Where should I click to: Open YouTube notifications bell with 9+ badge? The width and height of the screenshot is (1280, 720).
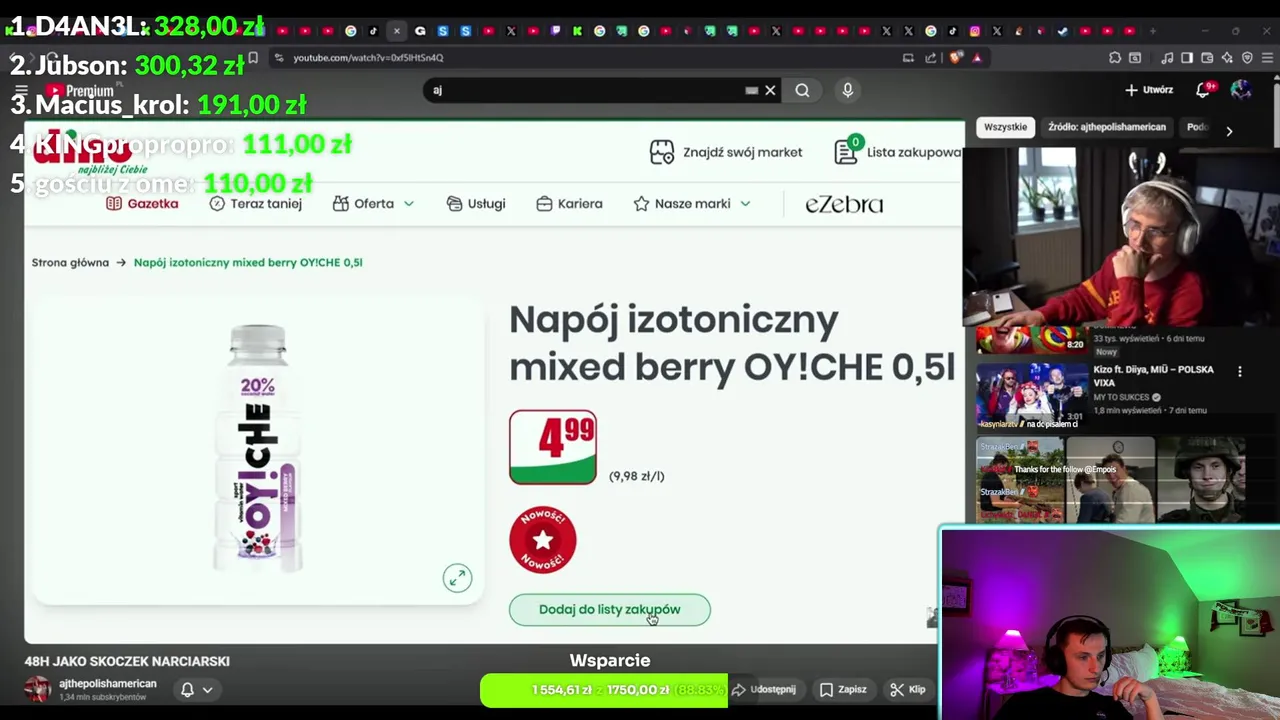pos(1204,90)
